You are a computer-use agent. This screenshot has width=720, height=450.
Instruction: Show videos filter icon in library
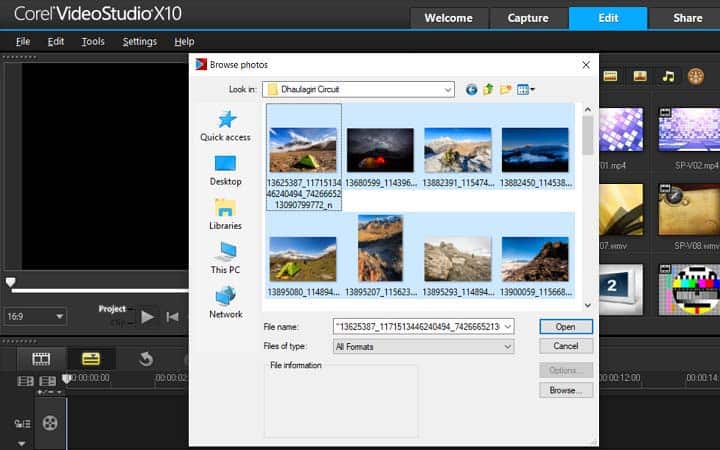pyautogui.click(x=610, y=76)
